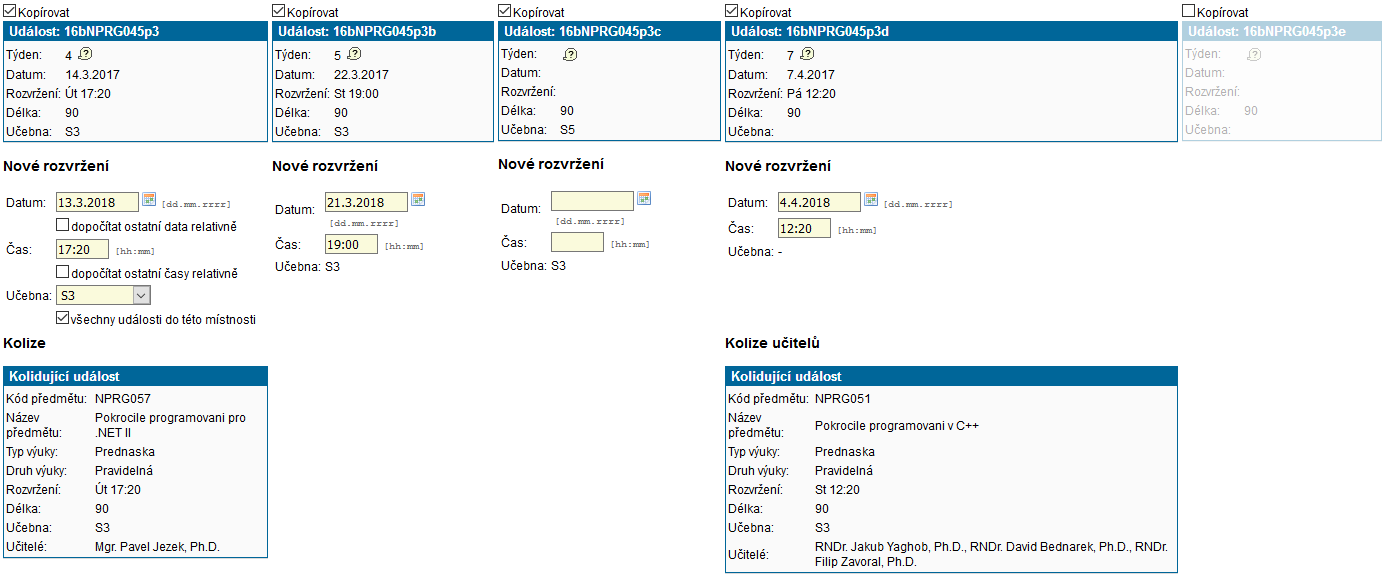
Task: Click the date field containing 4.4.2018
Action: pos(819,203)
